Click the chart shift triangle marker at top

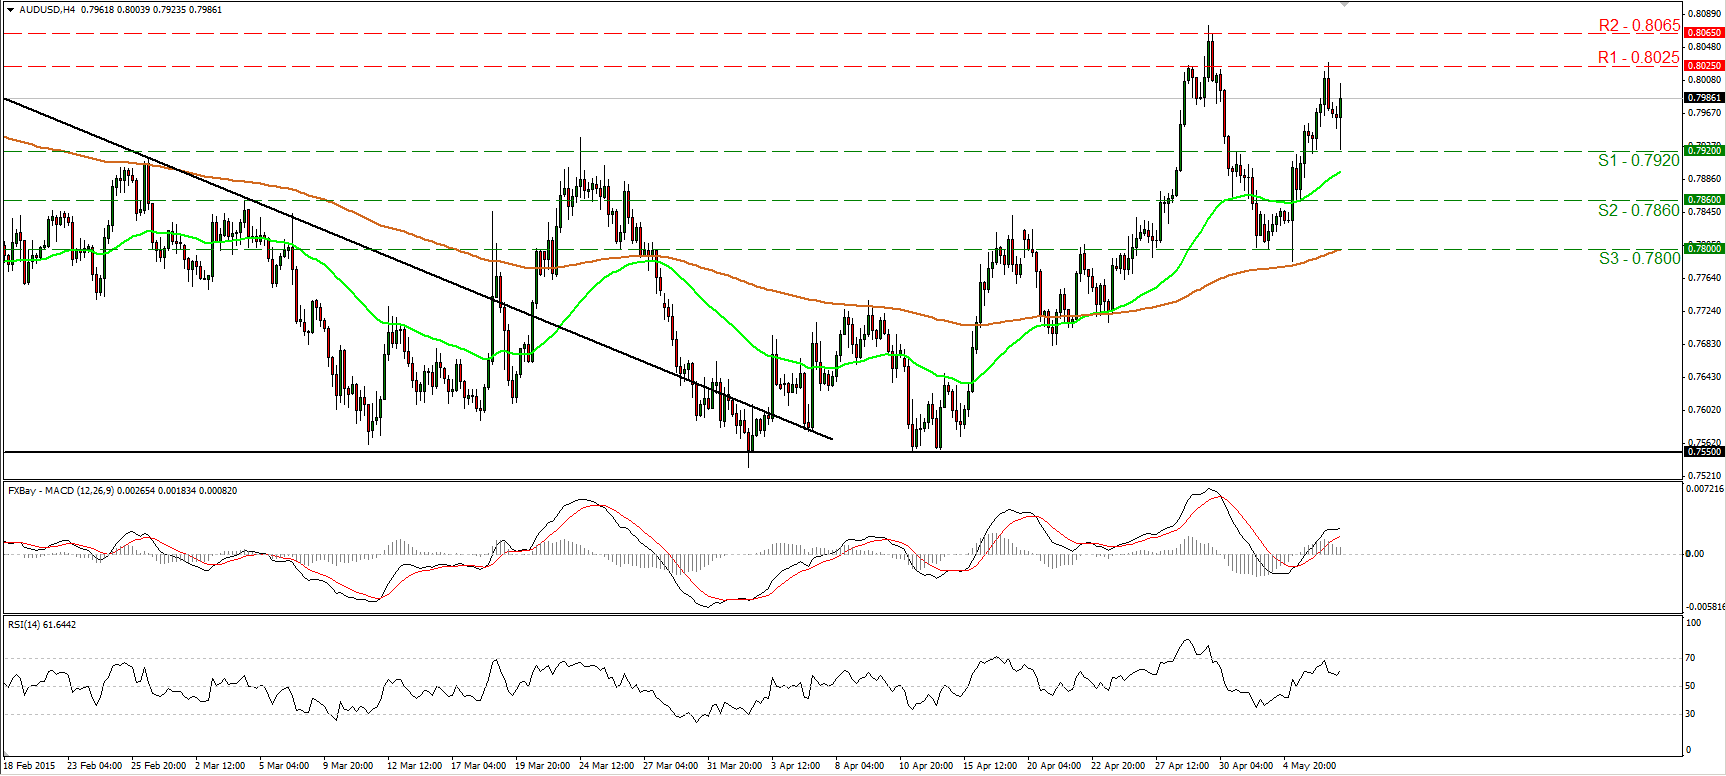[1344, 5]
